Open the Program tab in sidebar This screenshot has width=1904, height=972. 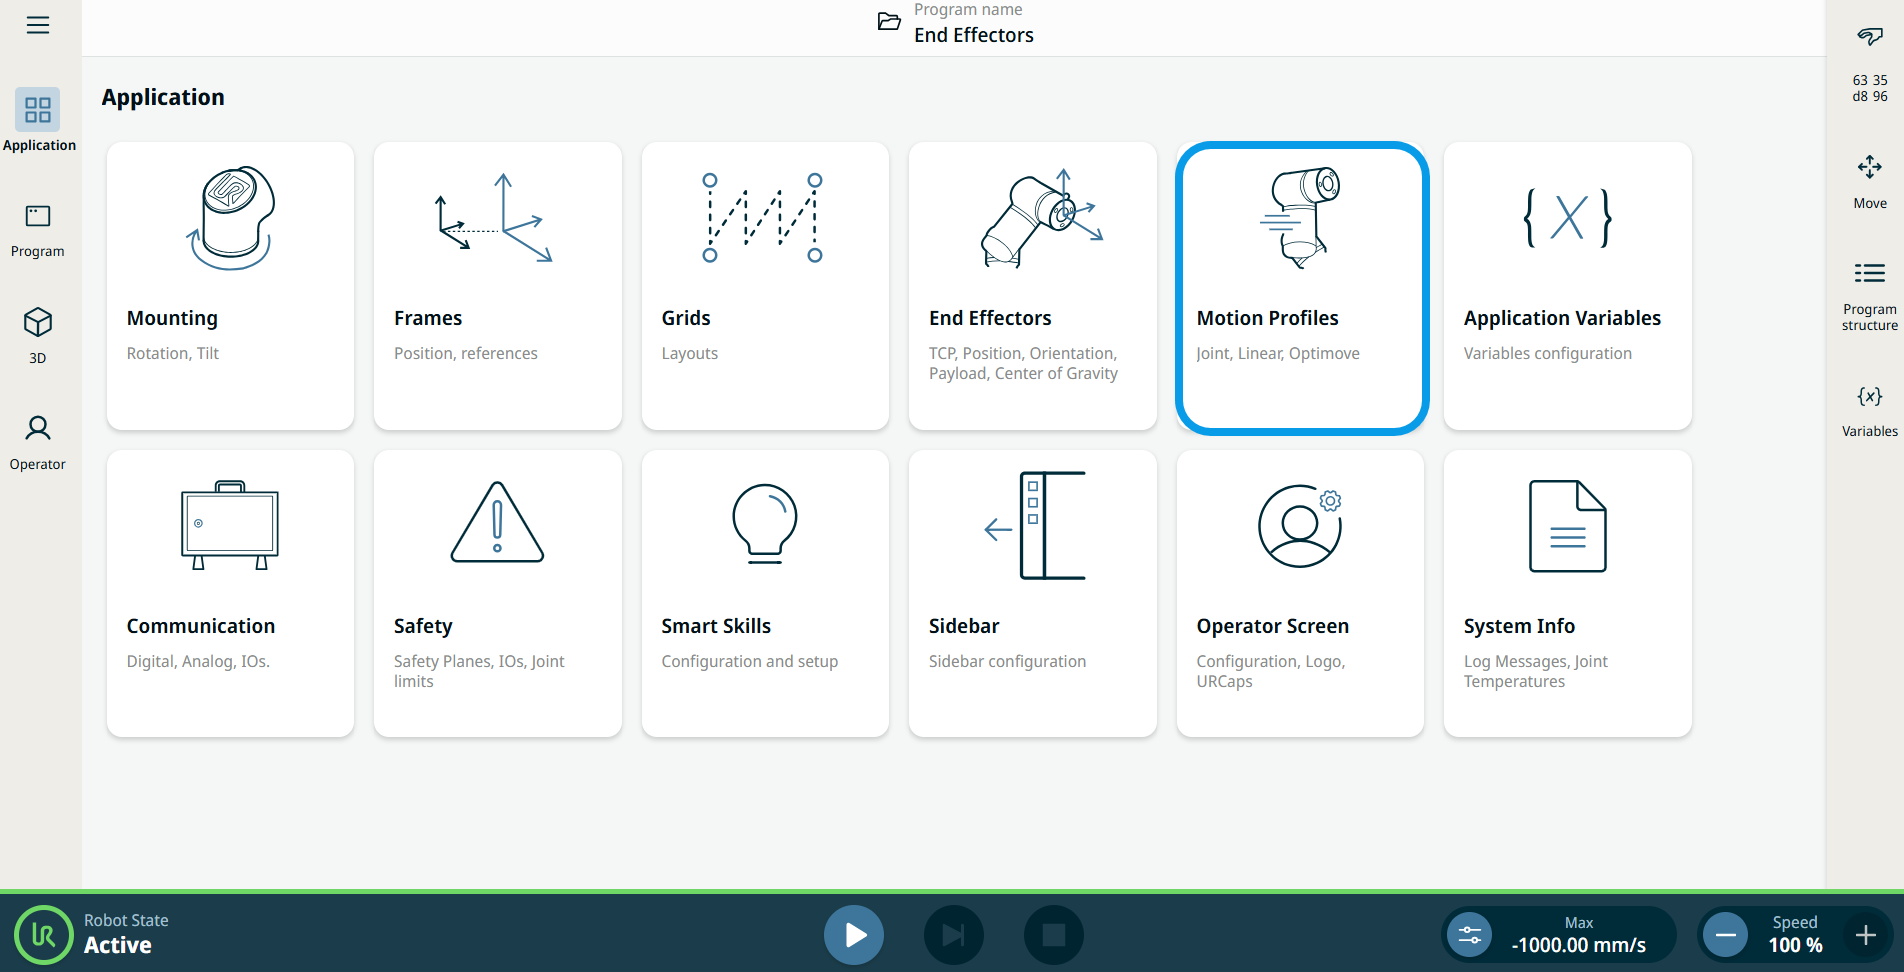pyautogui.click(x=38, y=230)
